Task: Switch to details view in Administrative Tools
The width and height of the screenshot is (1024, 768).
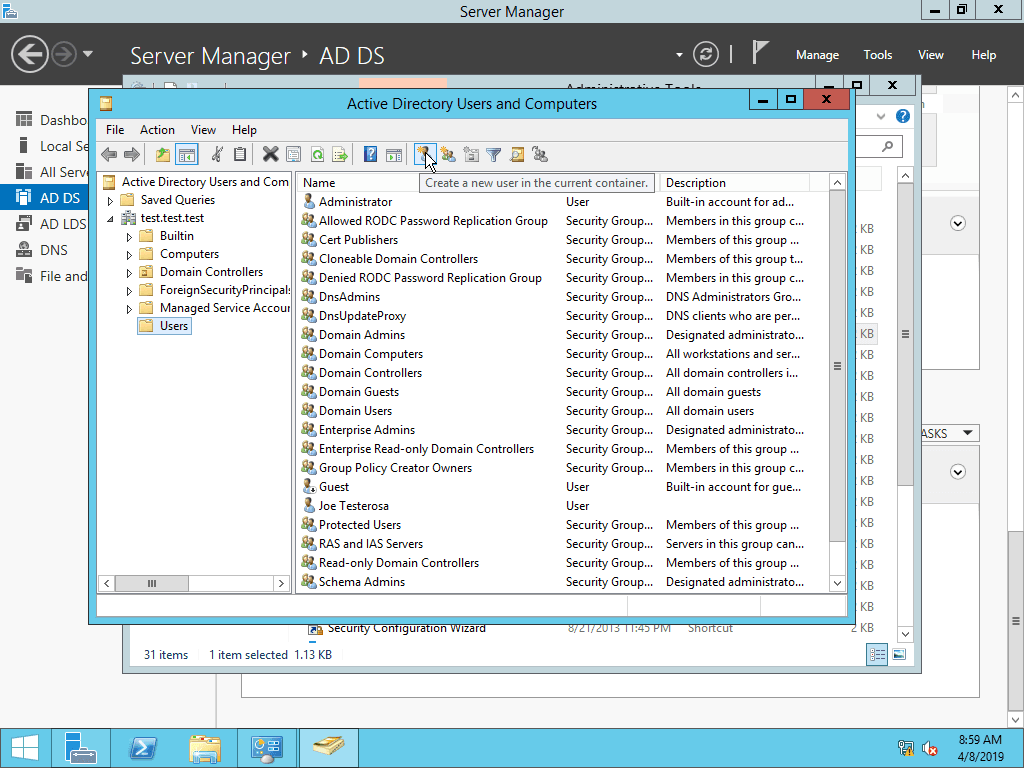Action: coord(877,654)
